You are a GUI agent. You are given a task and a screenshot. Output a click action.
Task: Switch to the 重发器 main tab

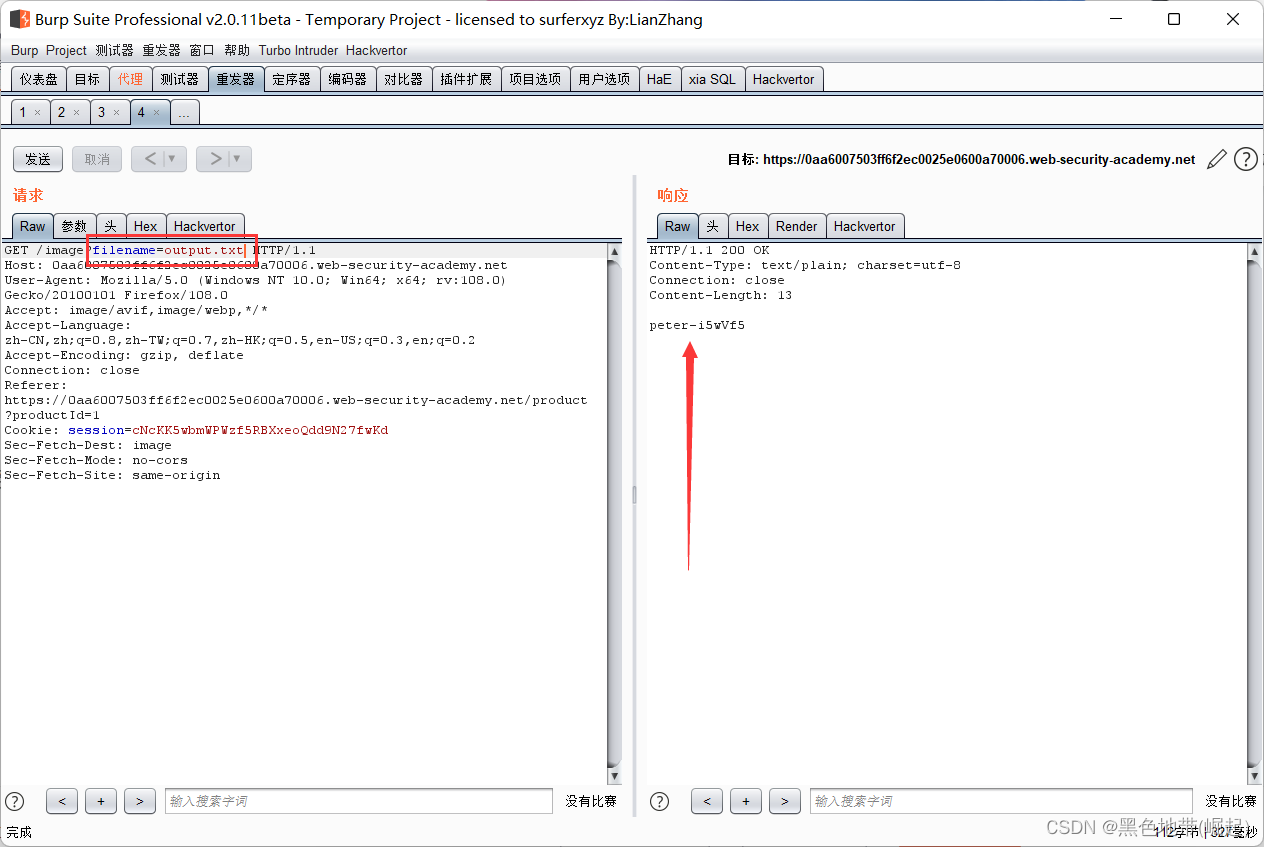236,79
